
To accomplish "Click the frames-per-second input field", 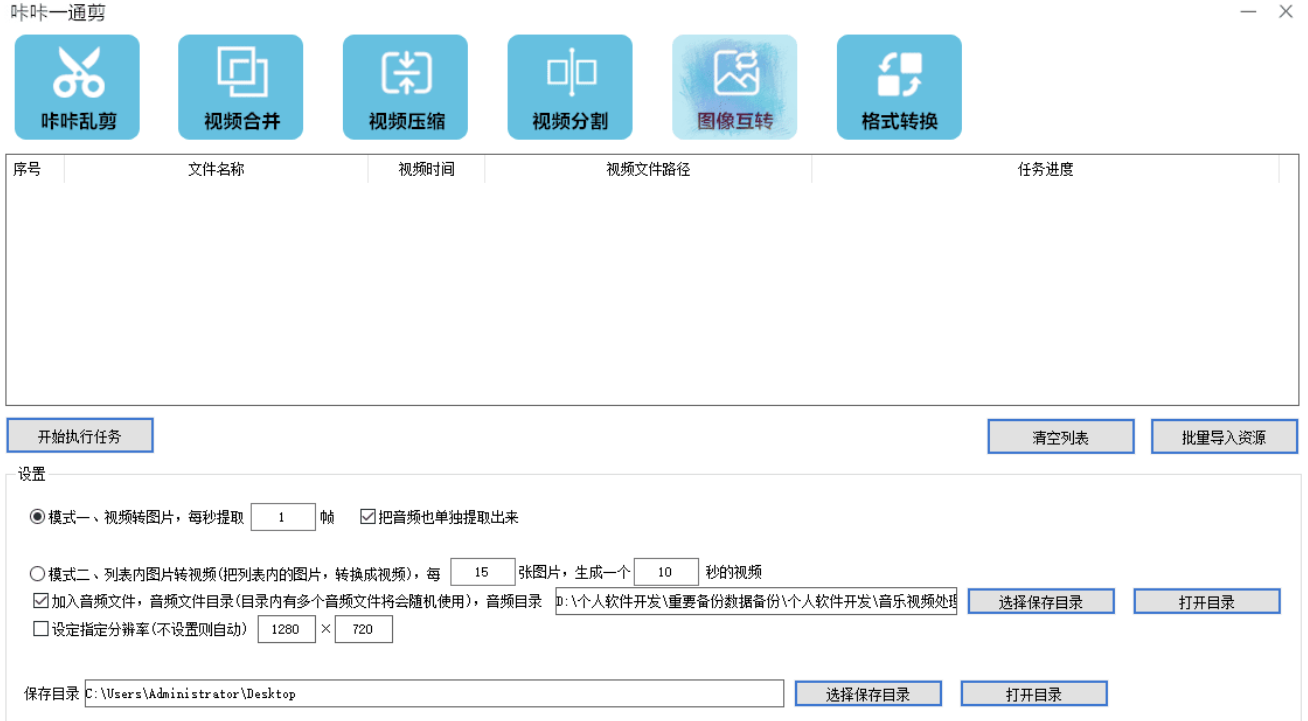I will point(284,516).
